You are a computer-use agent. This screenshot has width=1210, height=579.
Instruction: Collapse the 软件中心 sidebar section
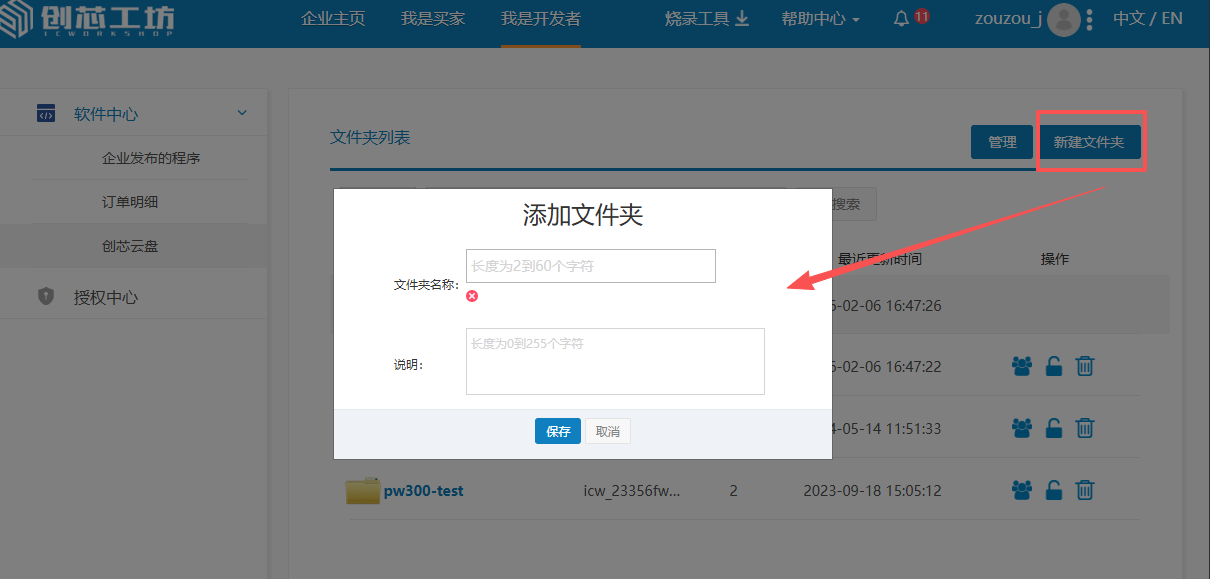242,113
